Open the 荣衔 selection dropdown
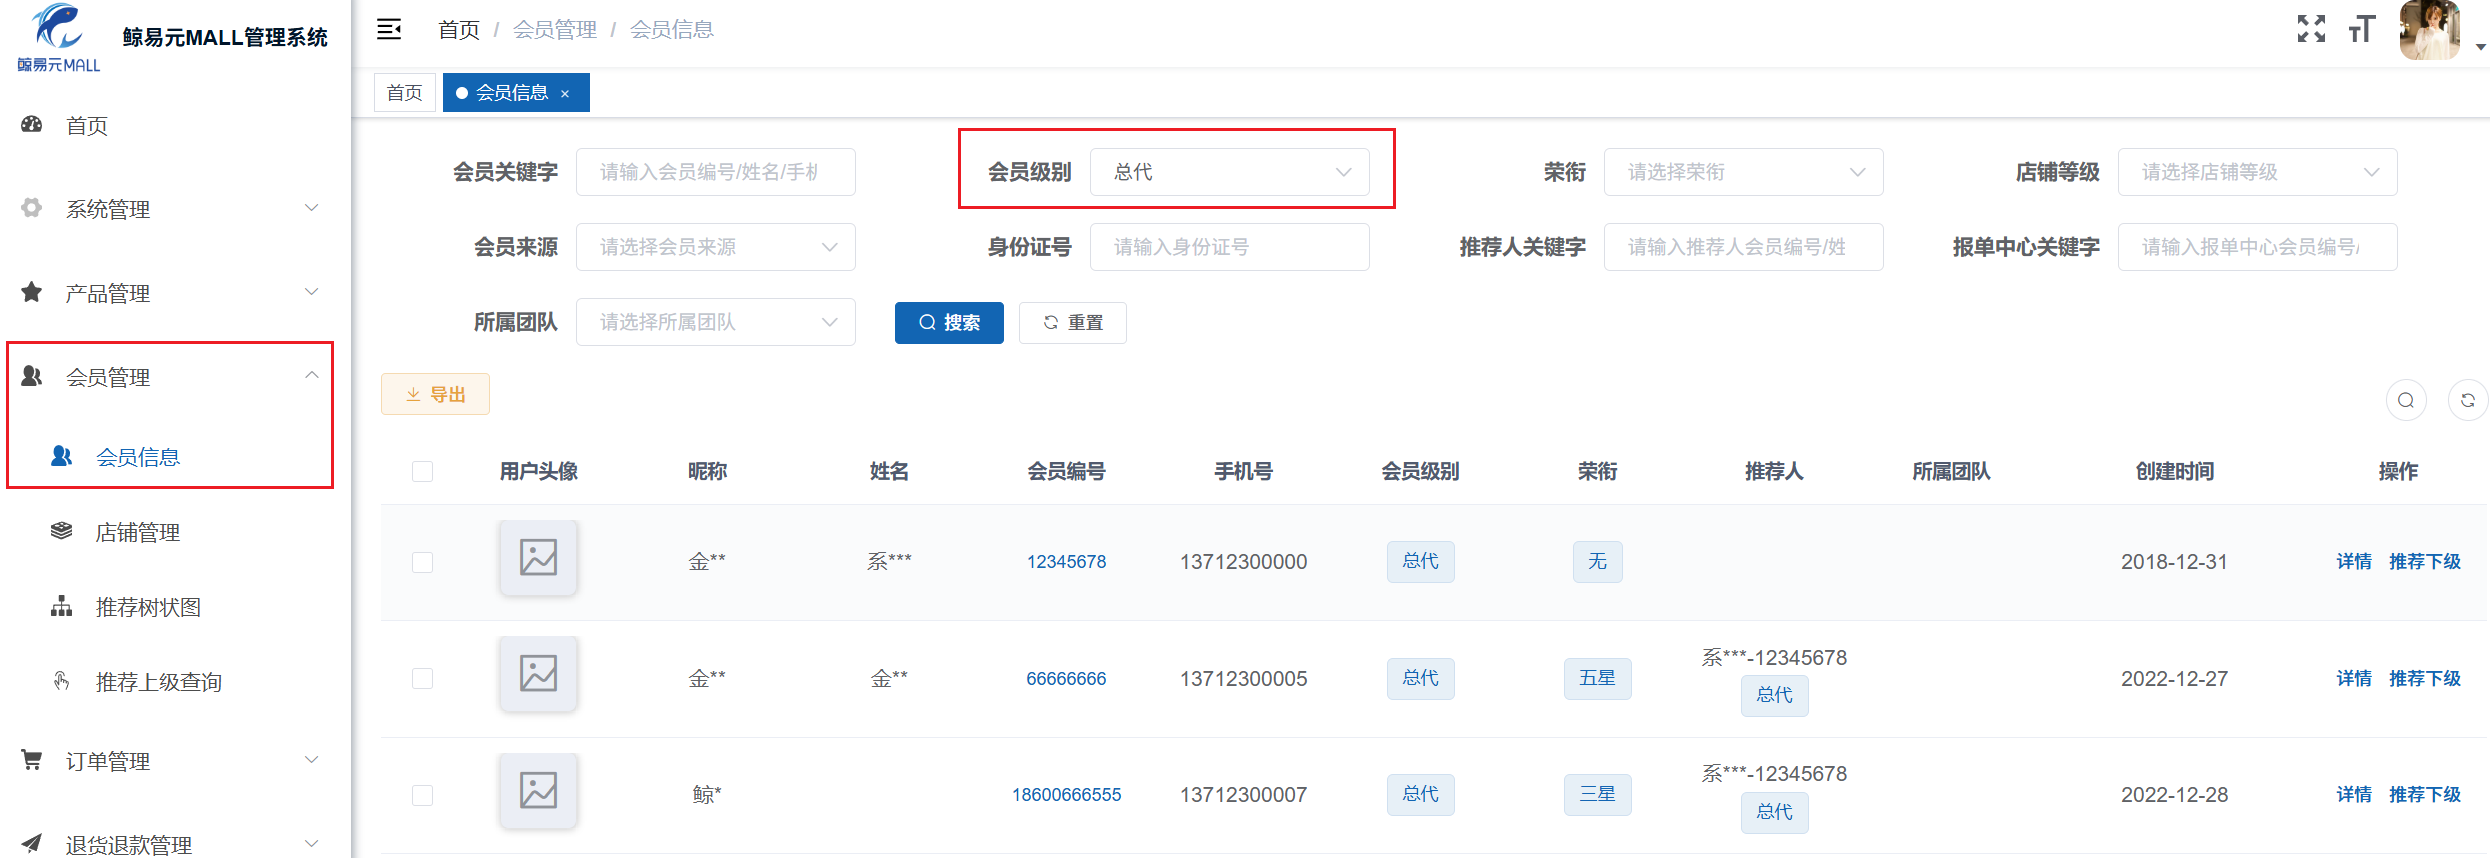 pos(1743,172)
